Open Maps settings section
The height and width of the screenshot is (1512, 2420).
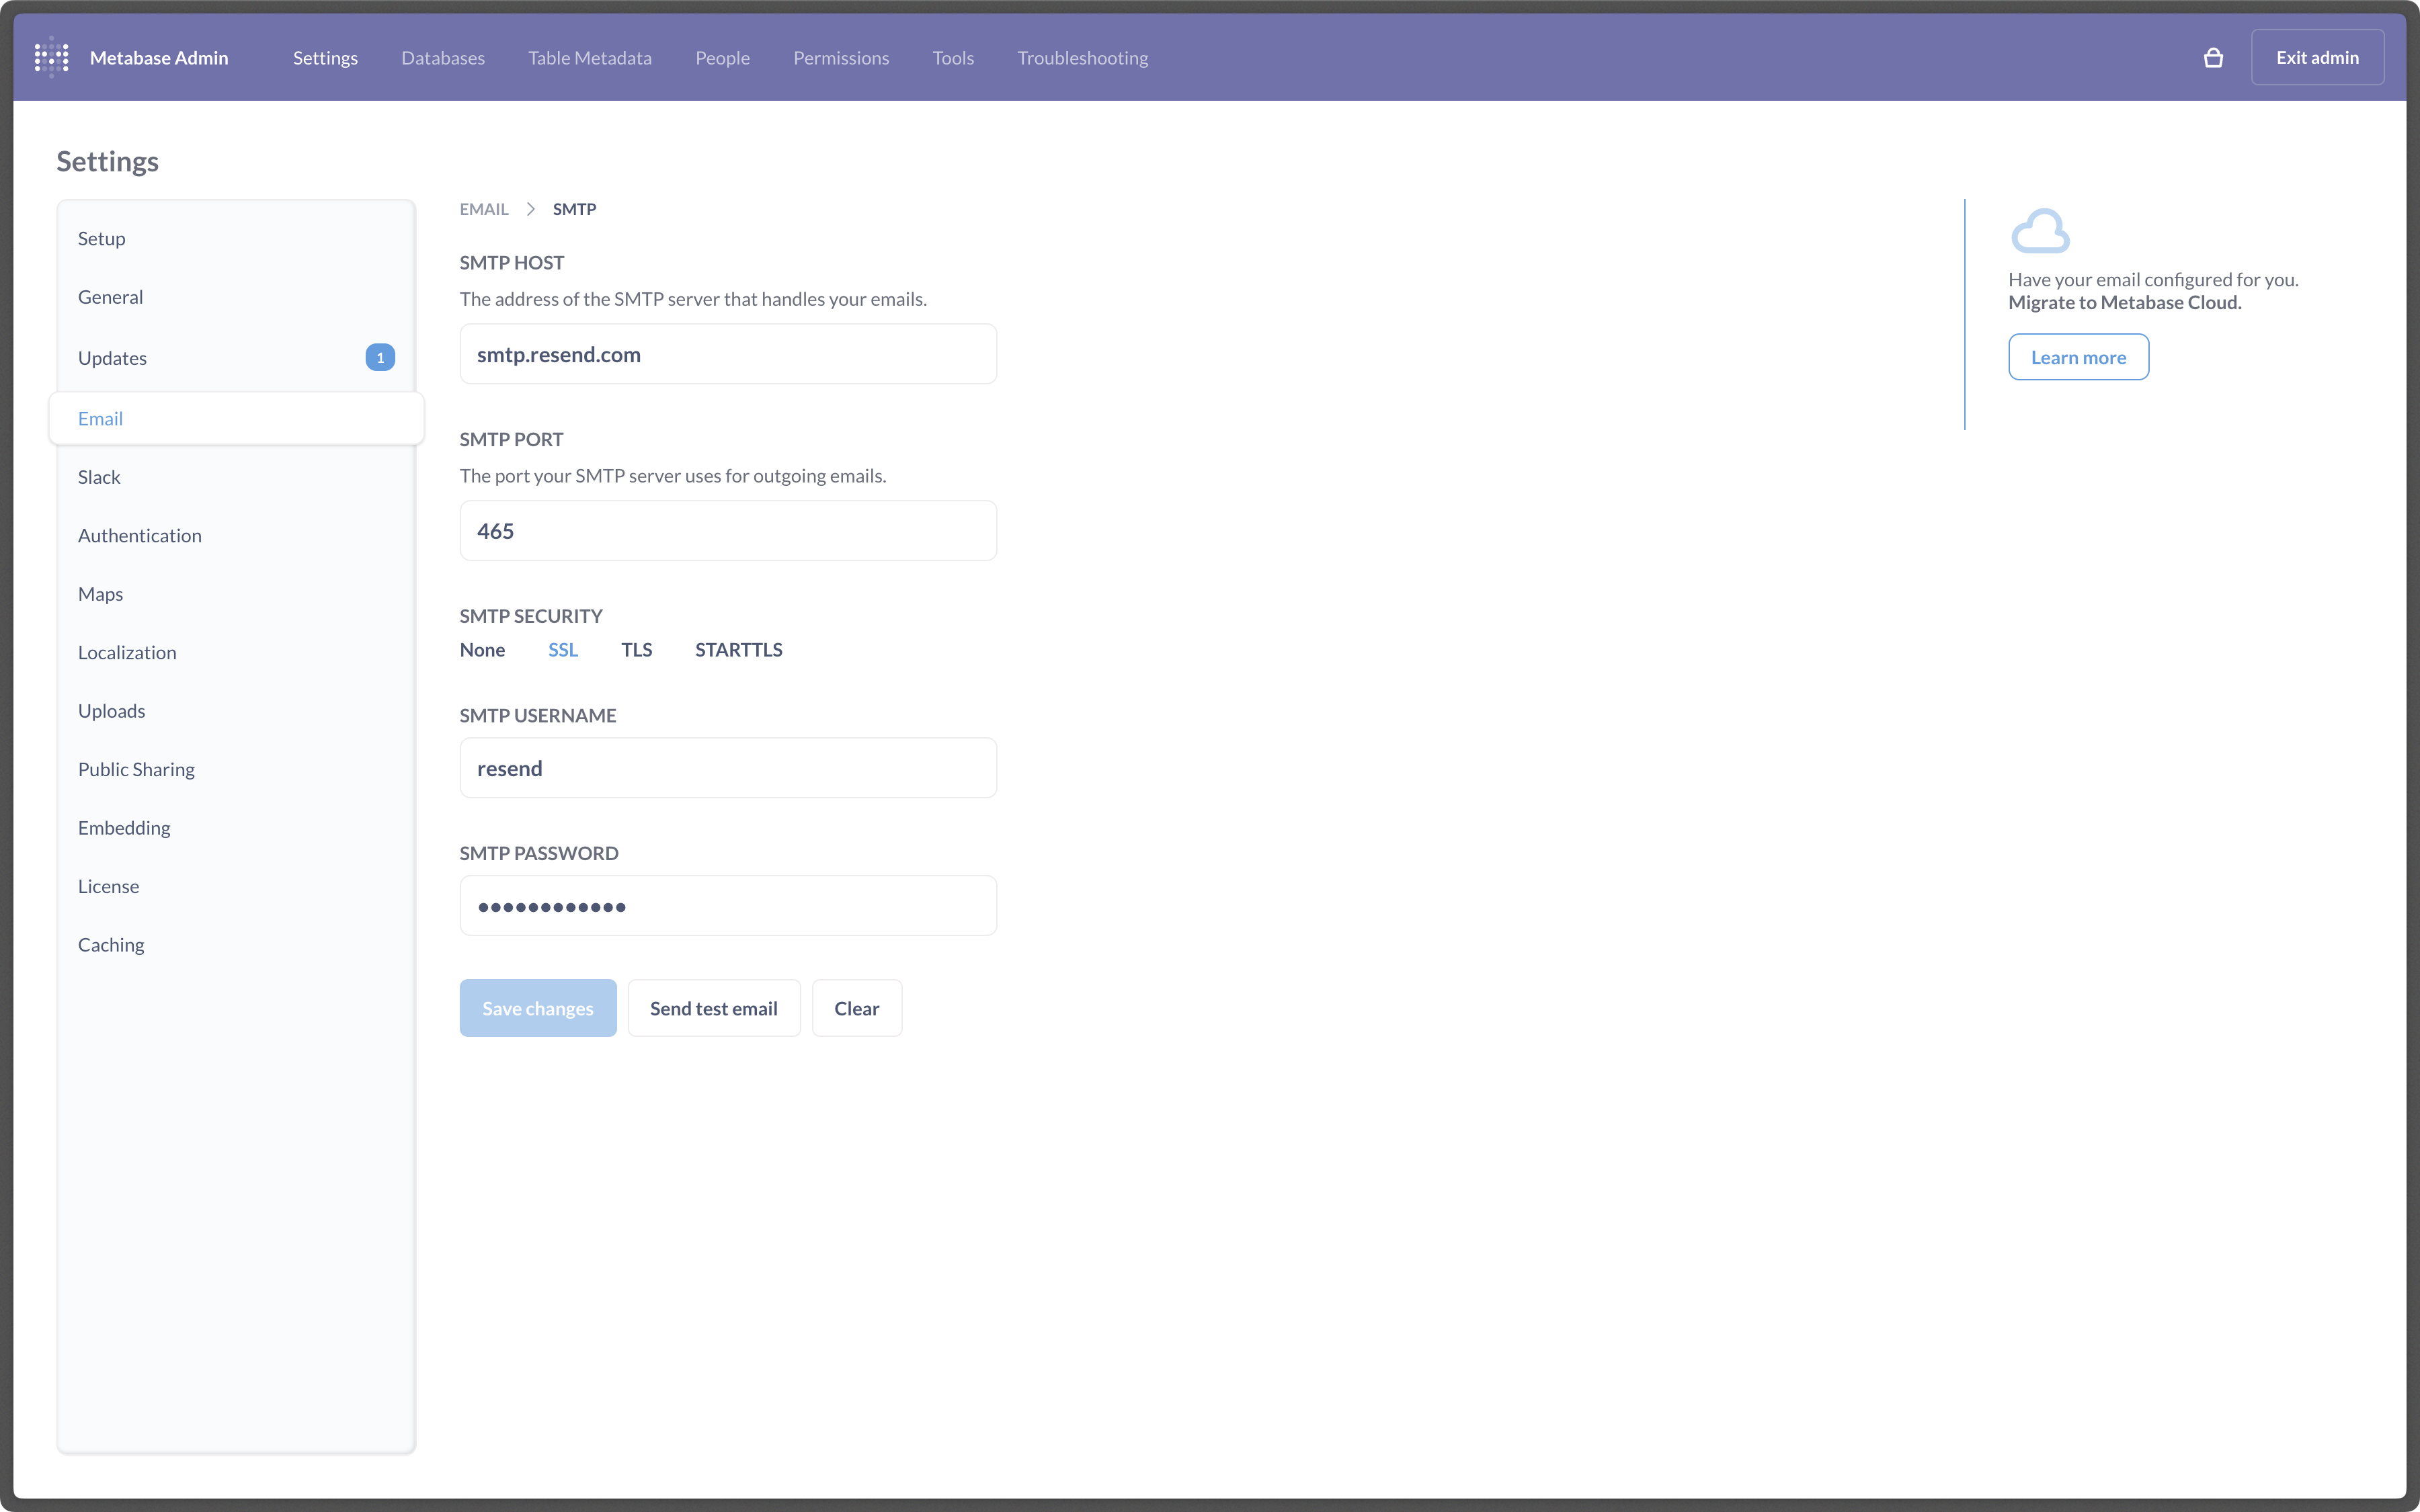click(236, 594)
